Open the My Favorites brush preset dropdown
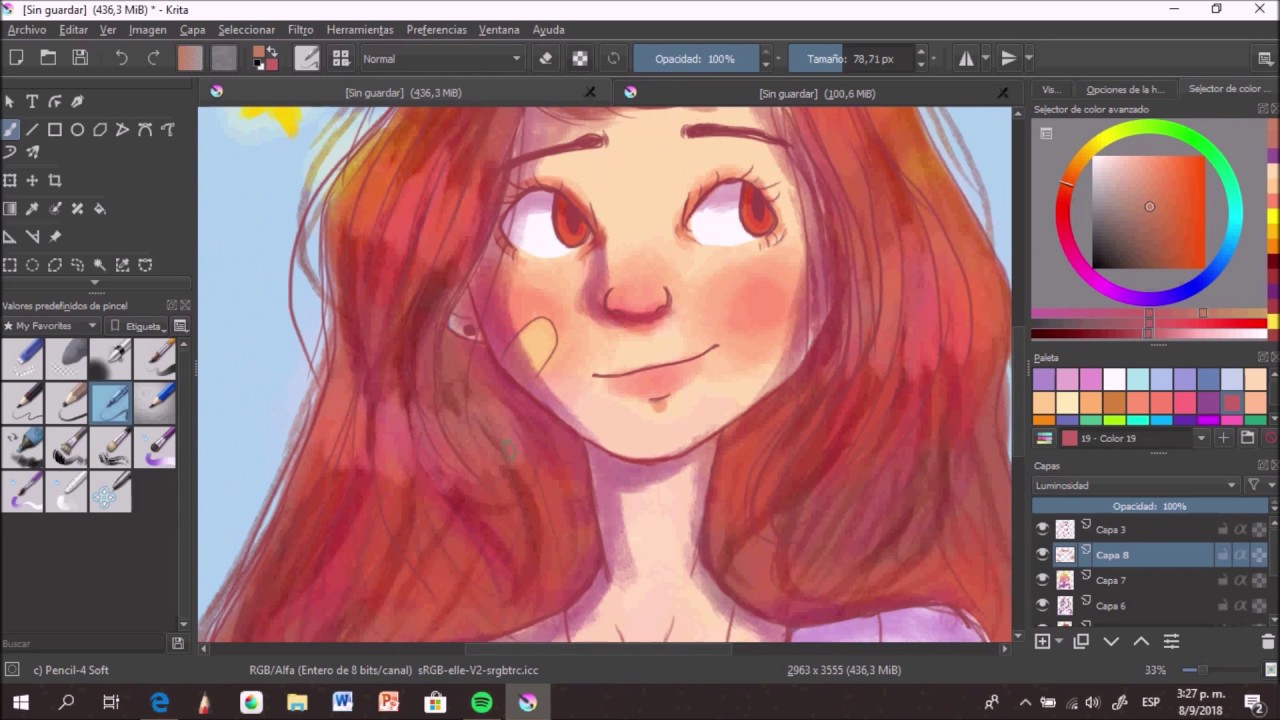The image size is (1280, 720). [50, 326]
